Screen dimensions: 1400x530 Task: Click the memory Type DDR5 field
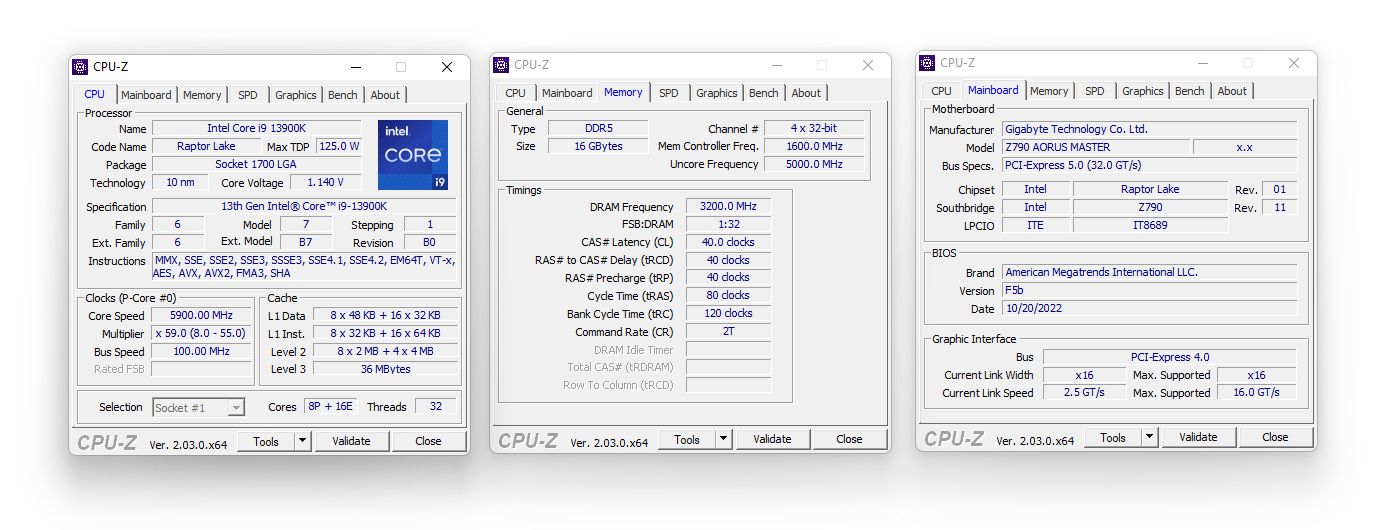click(x=598, y=129)
